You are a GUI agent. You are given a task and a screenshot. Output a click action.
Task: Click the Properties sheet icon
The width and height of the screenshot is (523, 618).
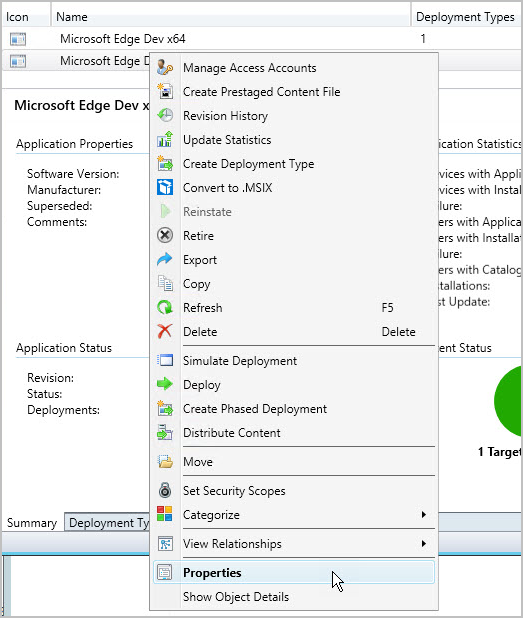point(165,572)
